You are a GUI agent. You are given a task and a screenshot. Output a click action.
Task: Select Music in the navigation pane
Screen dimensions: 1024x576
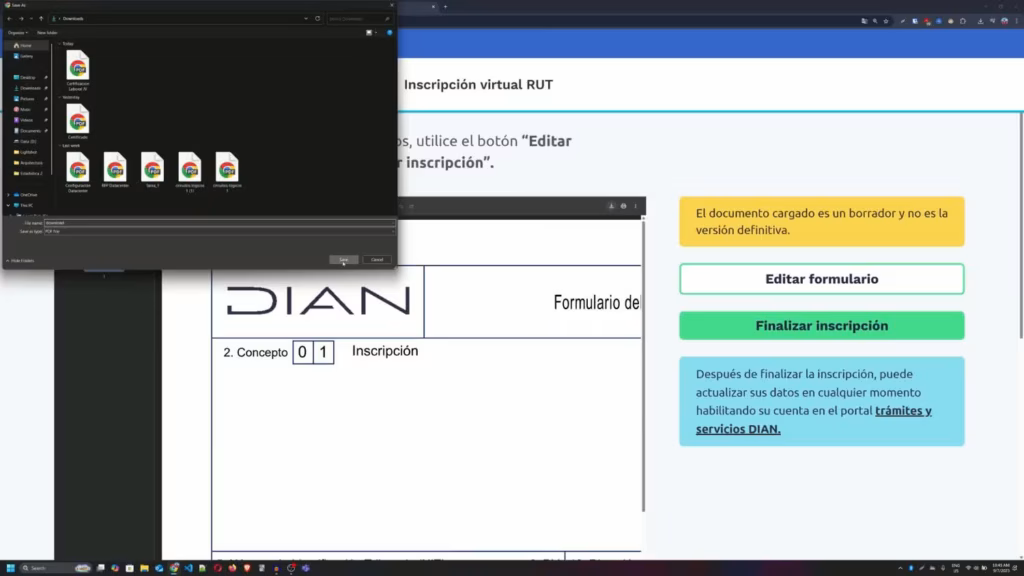(x=25, y=109)
